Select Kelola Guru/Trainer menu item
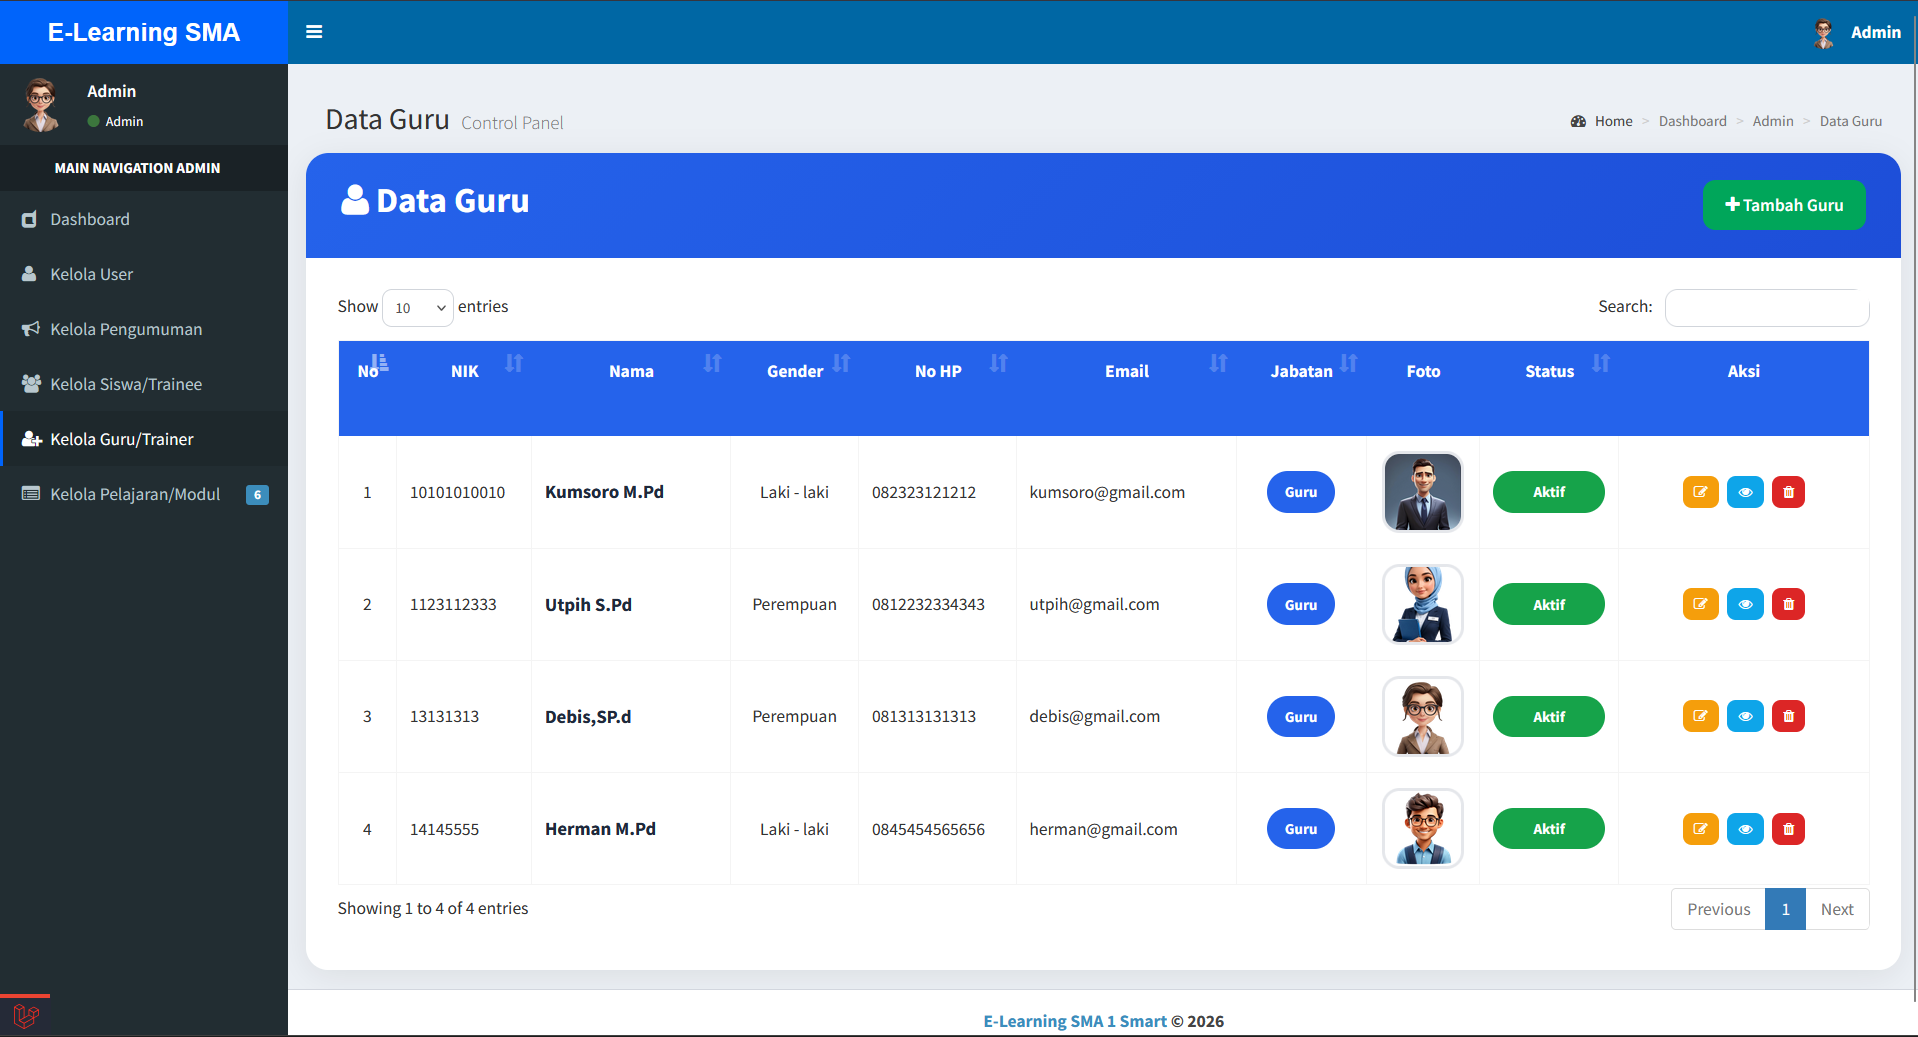 (144, 439)
